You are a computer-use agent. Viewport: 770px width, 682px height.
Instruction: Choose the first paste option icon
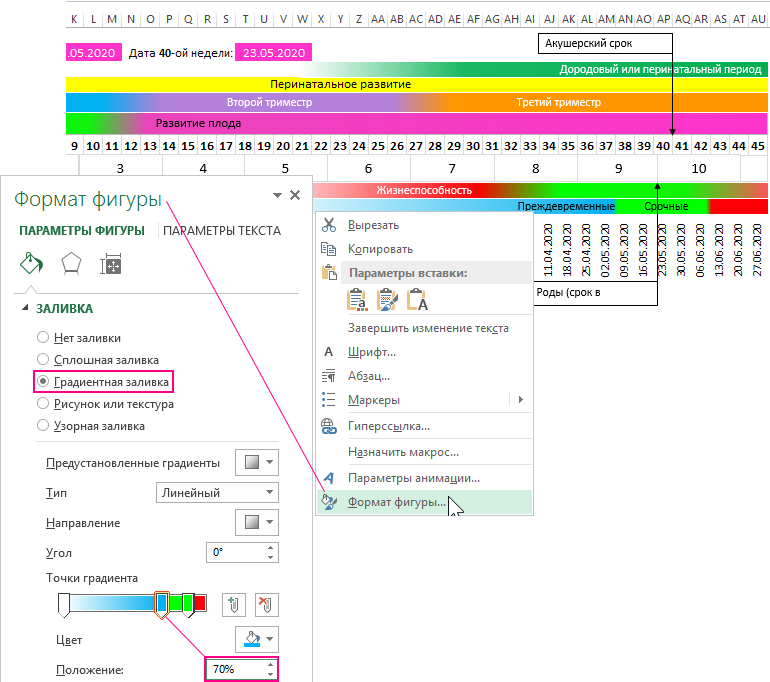pyautogui.click(x=358, y=299)
